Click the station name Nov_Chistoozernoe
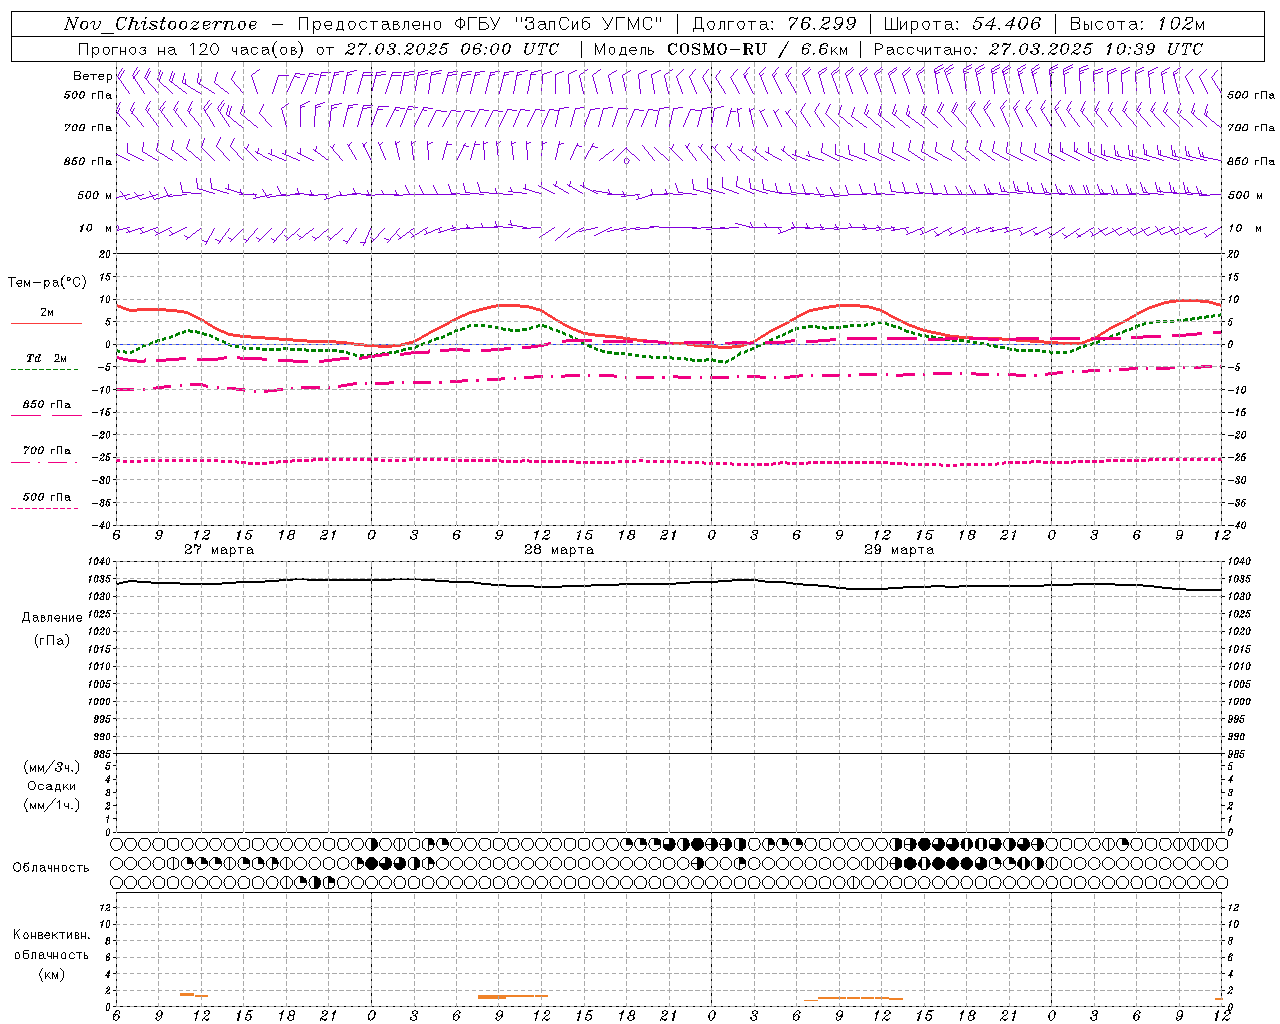The image size is (1280, 1024). (x=161, y=24)
